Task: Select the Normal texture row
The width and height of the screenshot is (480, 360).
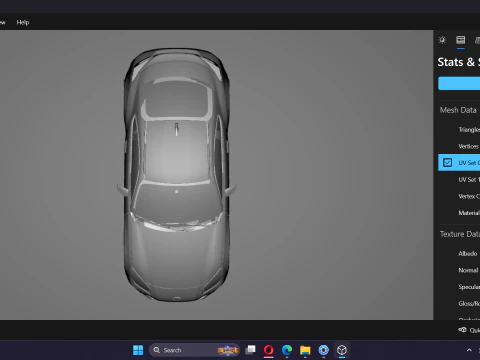Action: pos(459,270)
